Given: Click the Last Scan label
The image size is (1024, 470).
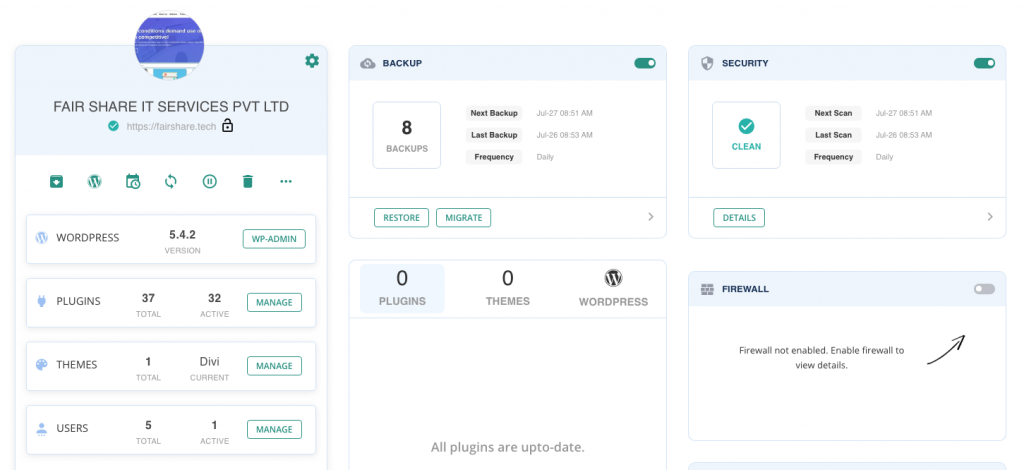Looking at the screenshot, I should [x=833, y=135].
